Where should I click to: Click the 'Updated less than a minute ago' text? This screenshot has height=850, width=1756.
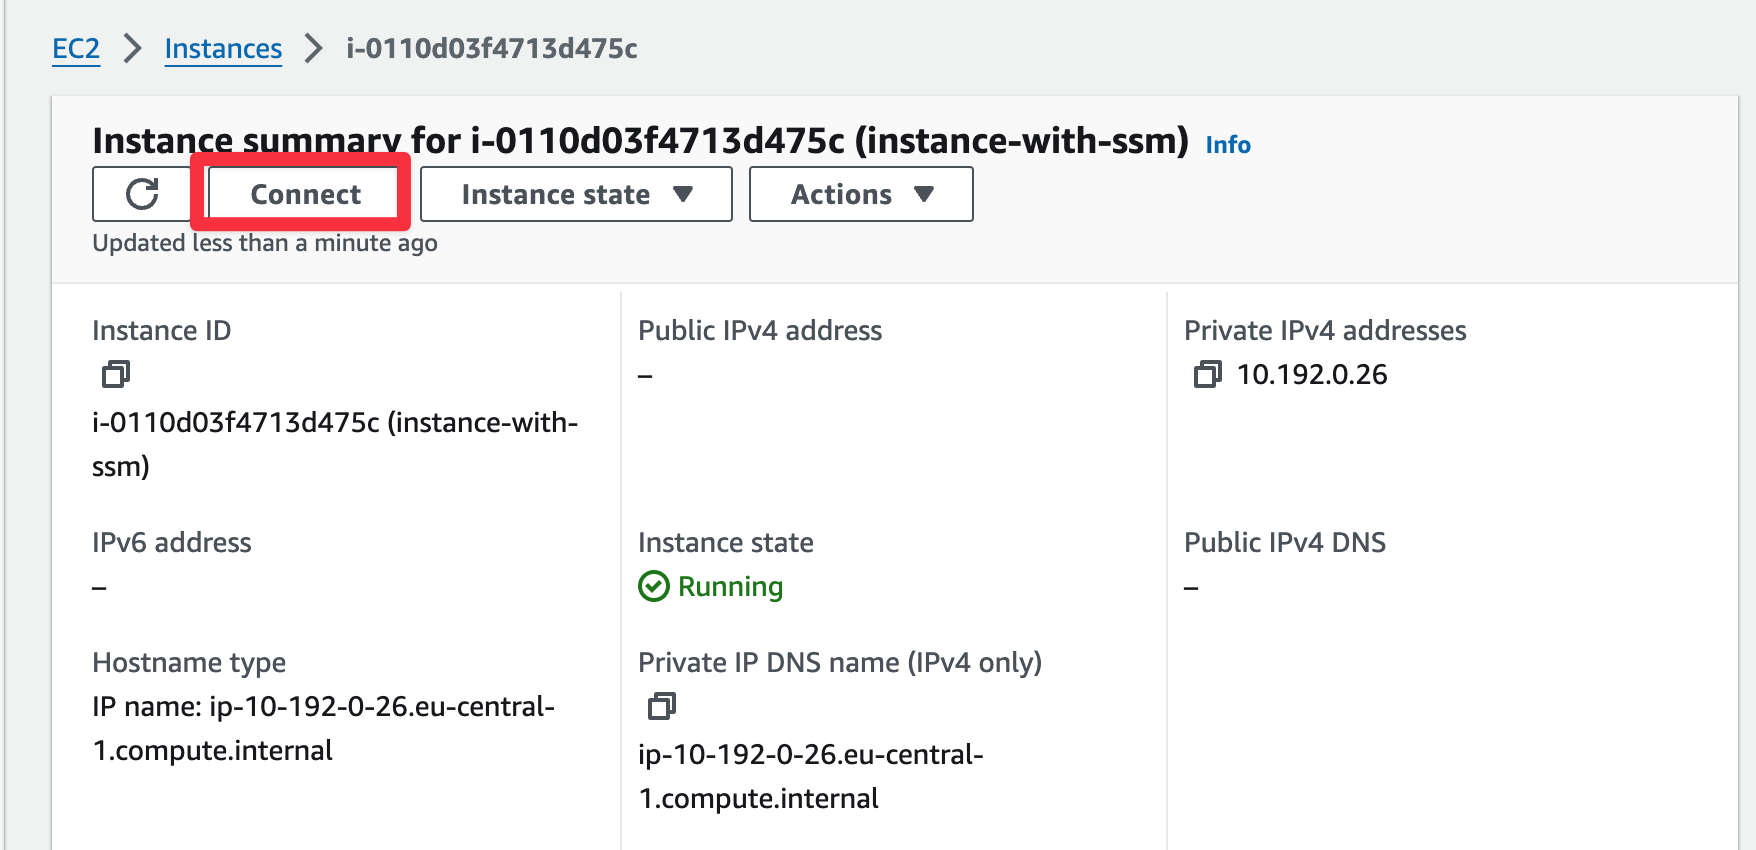(264, 243)
